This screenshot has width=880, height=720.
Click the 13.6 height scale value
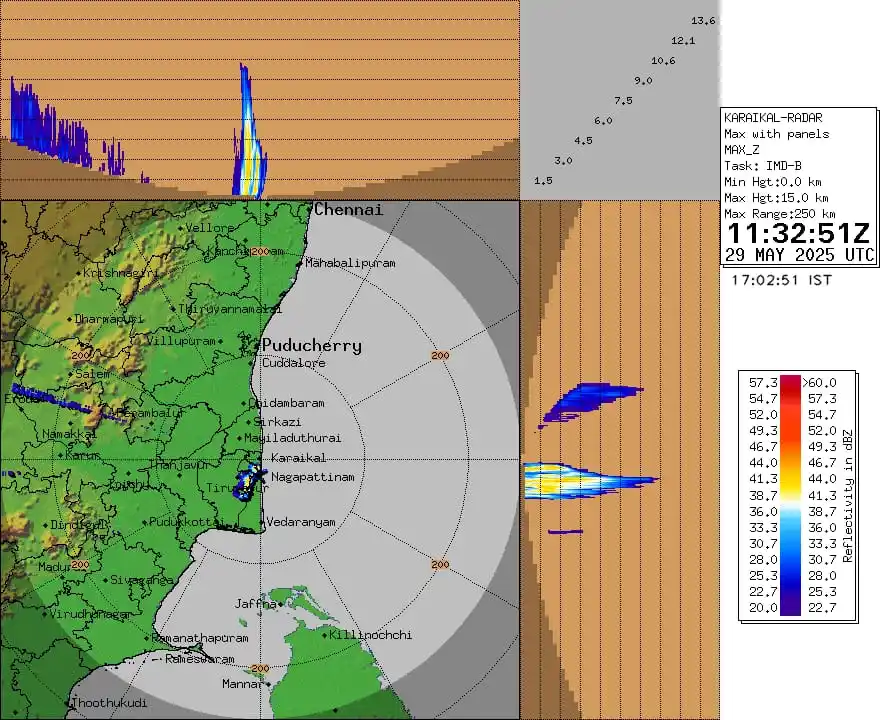pyautogui.click(x=703, y=21)
